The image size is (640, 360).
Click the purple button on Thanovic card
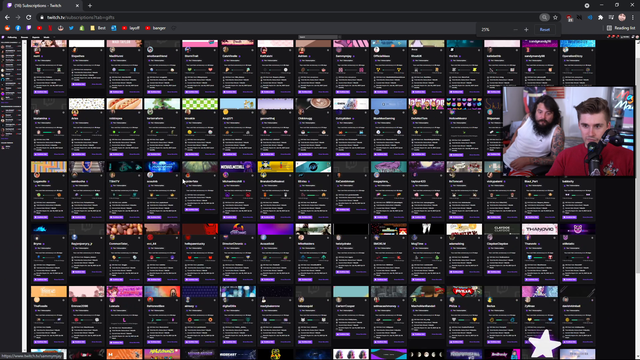(532, 280)
